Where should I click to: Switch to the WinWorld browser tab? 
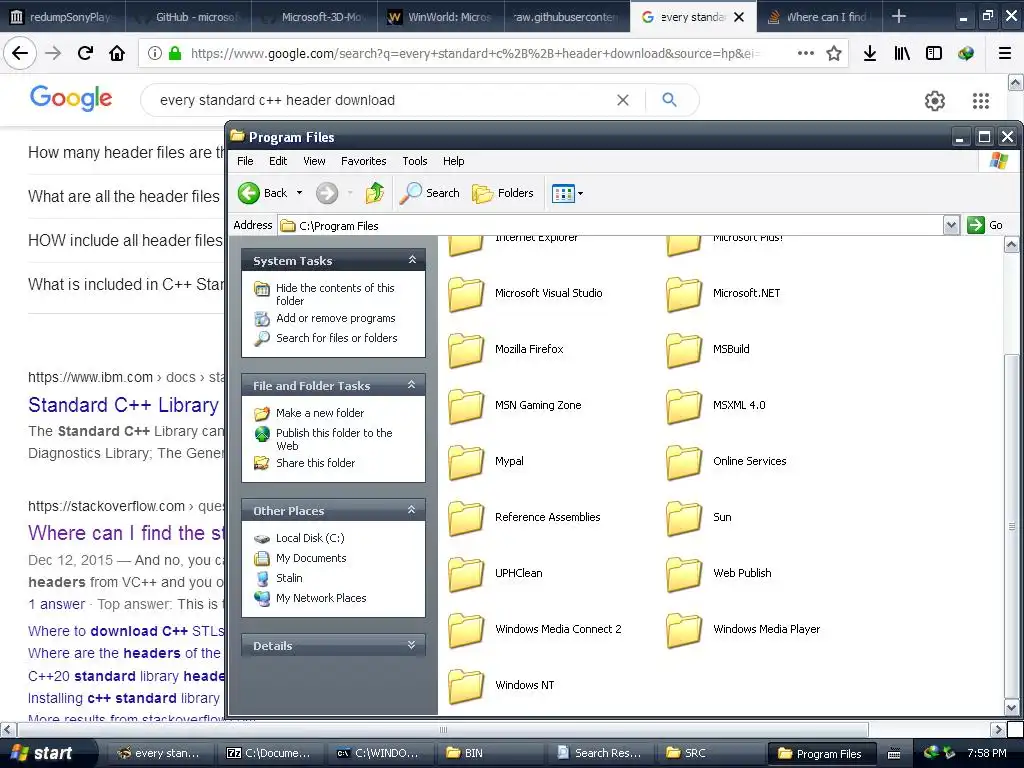pyautogui.click(x=440, y=17)
